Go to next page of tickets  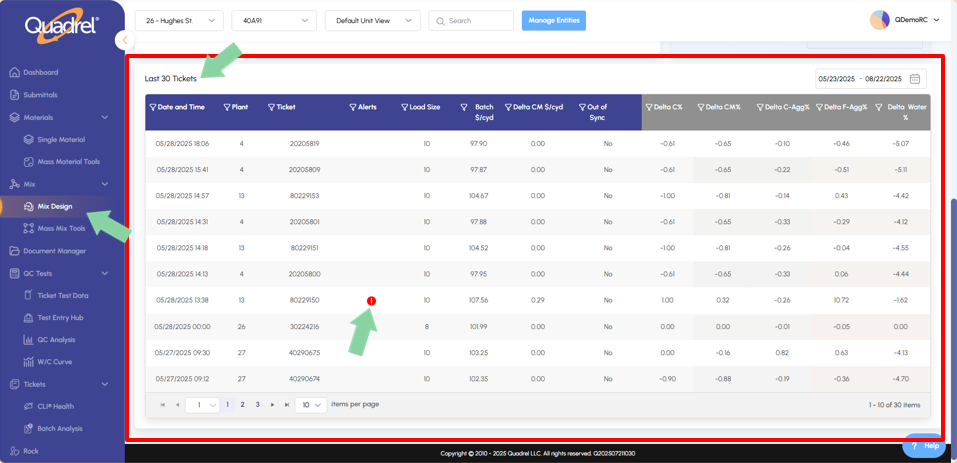[x=272, y=405]
